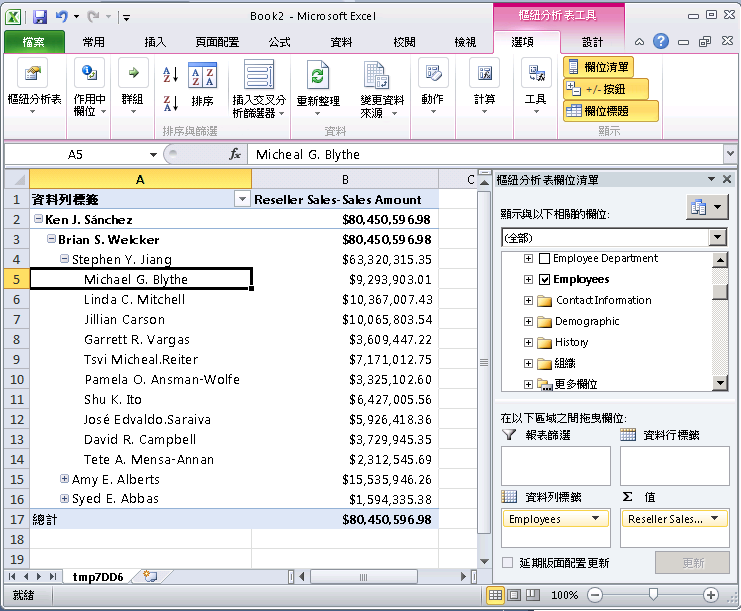This screenshot has width=741, height=611.
Task: Switch to Normal view icon in status bar
Action: 495,595
